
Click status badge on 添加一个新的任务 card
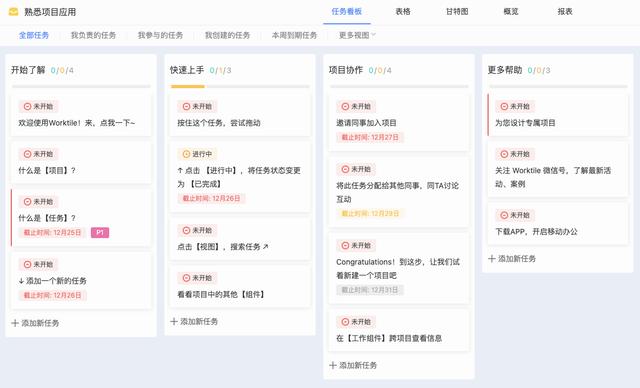(38, 264)
